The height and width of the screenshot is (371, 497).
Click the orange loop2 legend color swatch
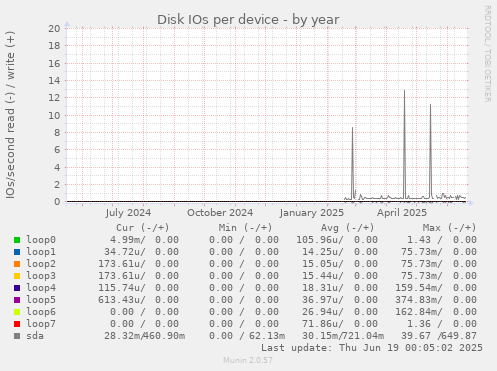coord(17,264)
